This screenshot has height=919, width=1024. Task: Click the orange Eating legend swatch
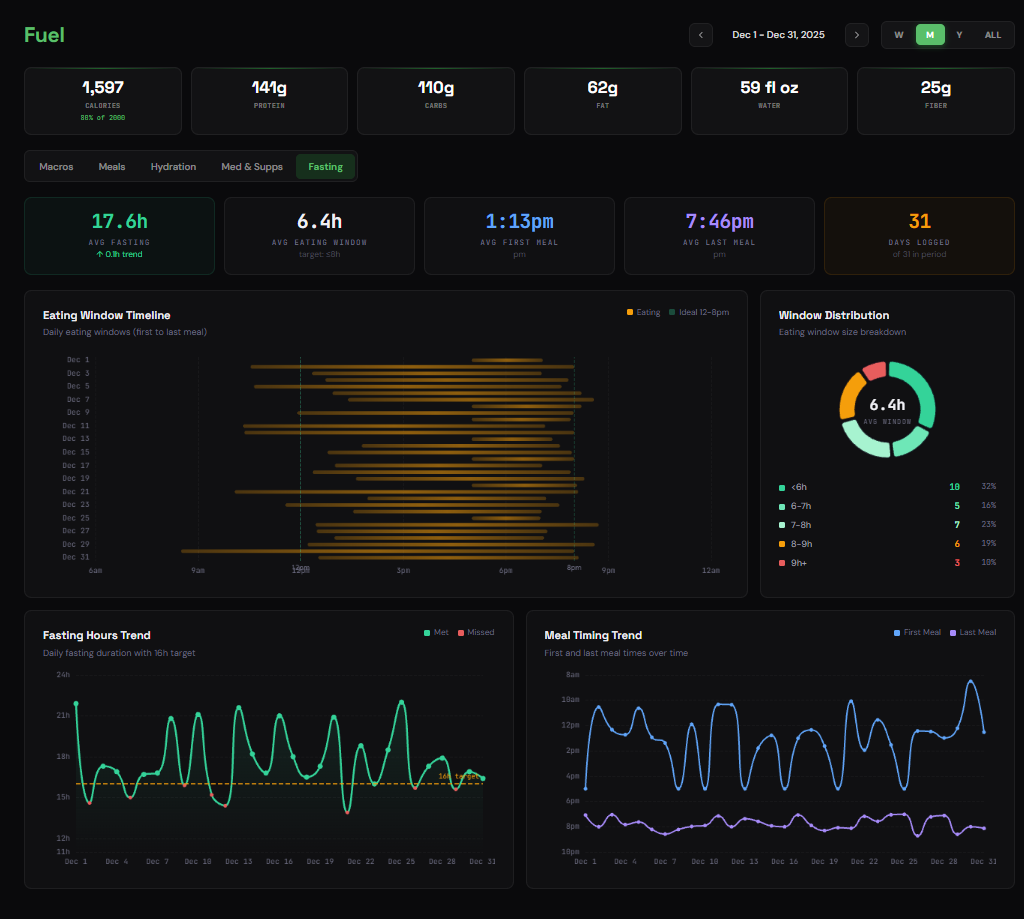click(x=630, y=313)
